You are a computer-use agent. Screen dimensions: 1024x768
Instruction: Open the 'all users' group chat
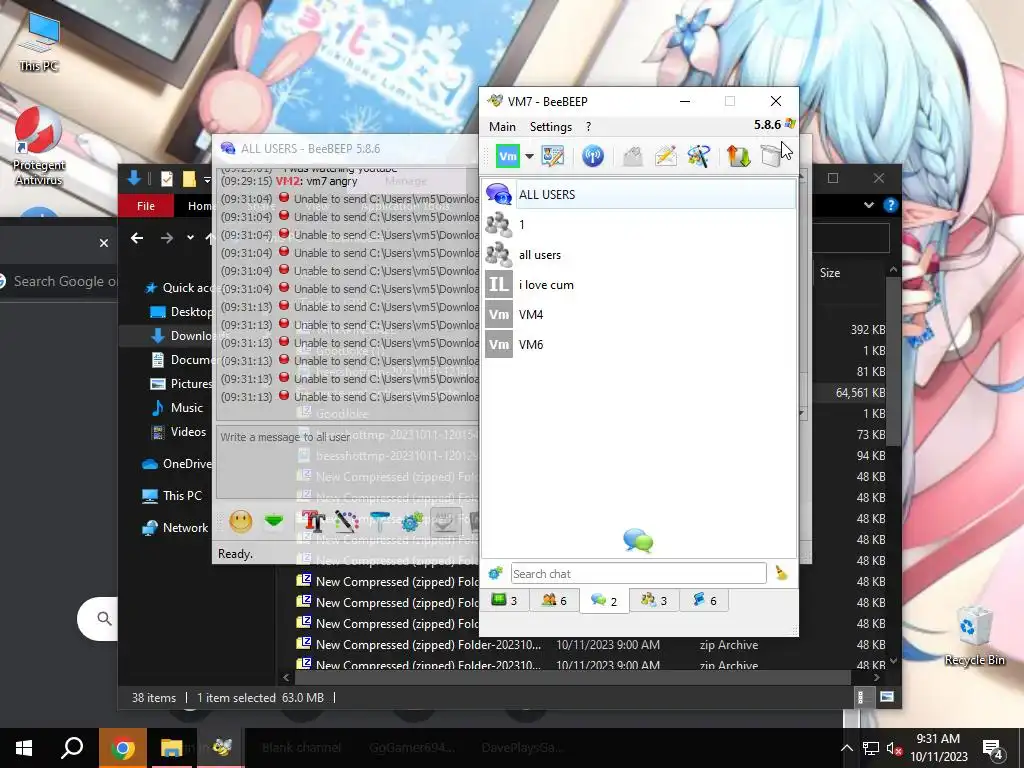(x=640, y=255)
